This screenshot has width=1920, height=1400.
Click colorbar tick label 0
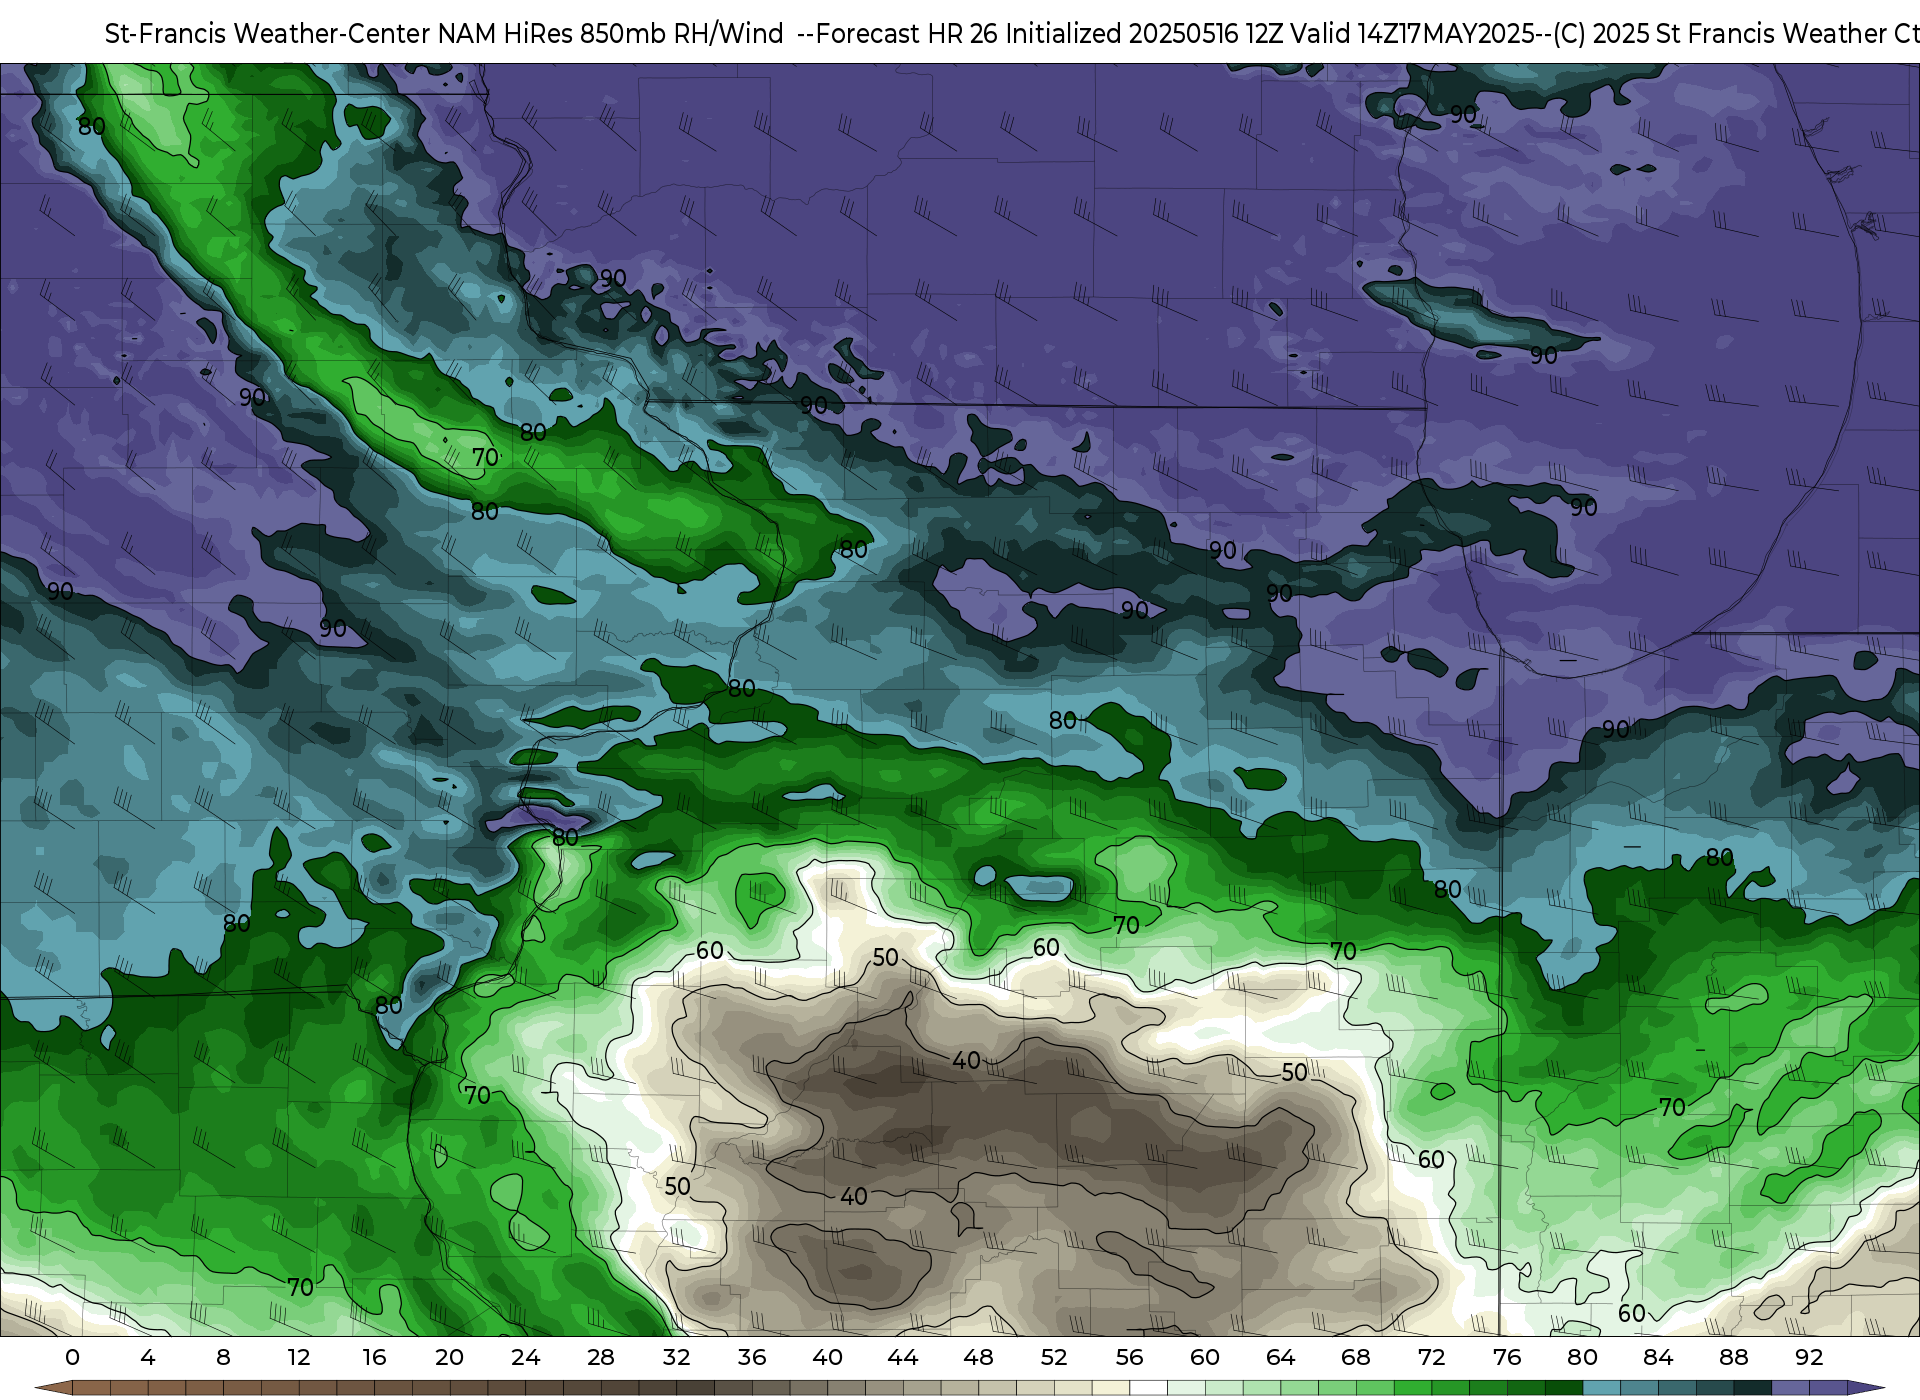click(x=72, y=1357)
